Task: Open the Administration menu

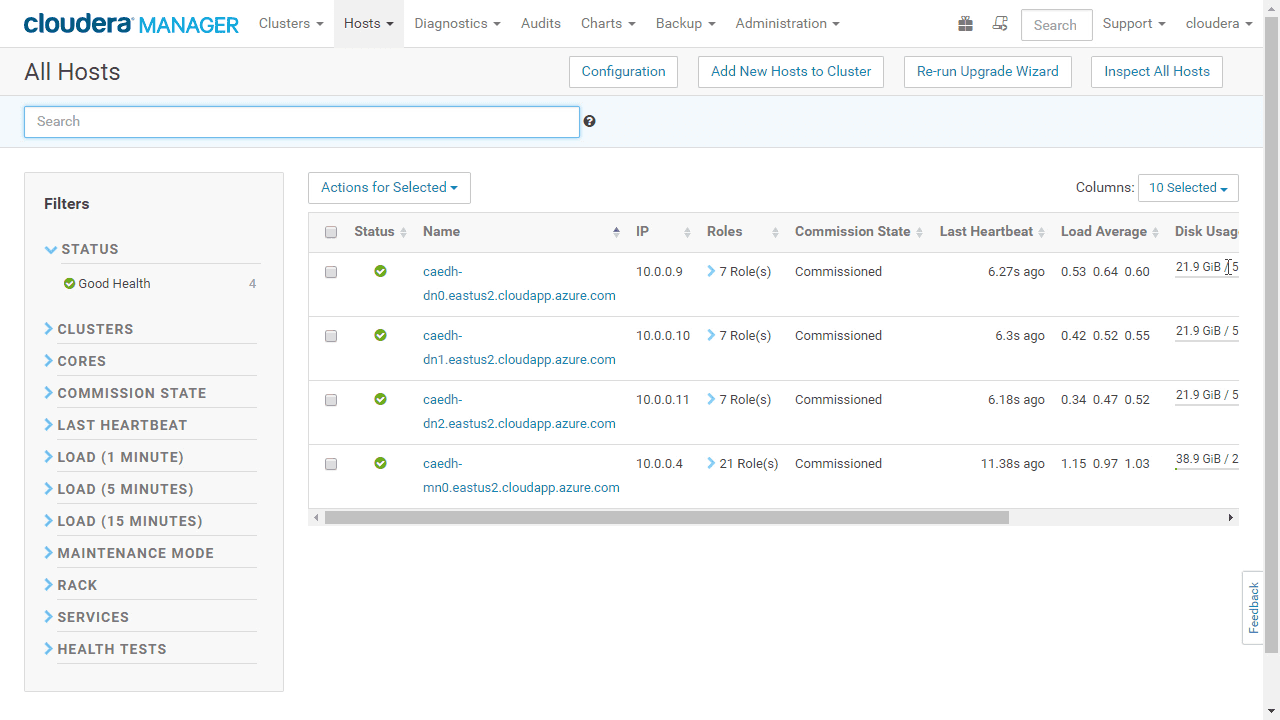Action: pos(788,23)
